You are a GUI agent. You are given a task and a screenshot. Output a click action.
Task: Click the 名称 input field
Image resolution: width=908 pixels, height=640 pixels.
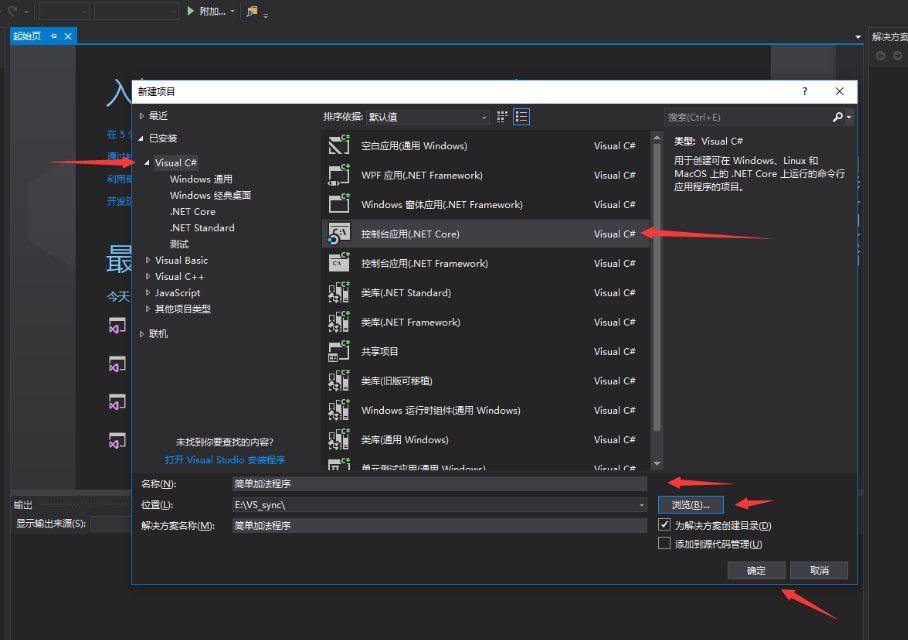(x=440, y=484)
